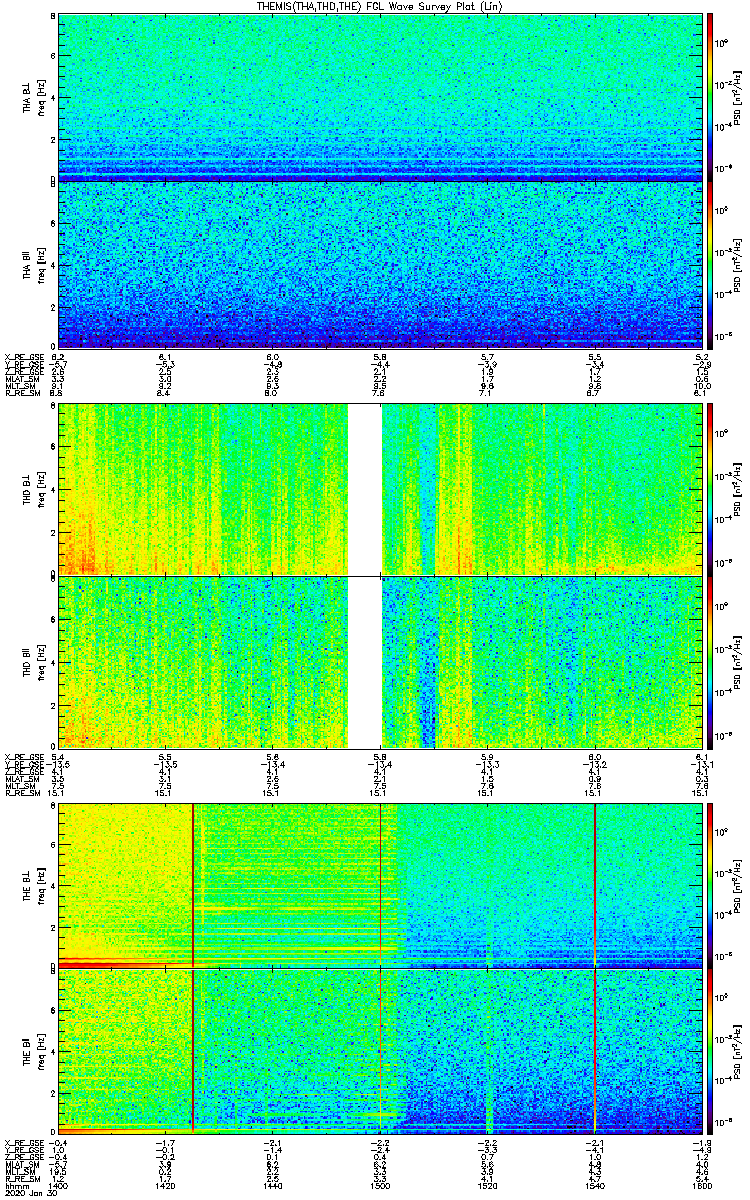Click the PSD [nT²/Hz] label of THE B-parallel color bar
Viewport: 750px width, 1200px height.
point(737,1051)
